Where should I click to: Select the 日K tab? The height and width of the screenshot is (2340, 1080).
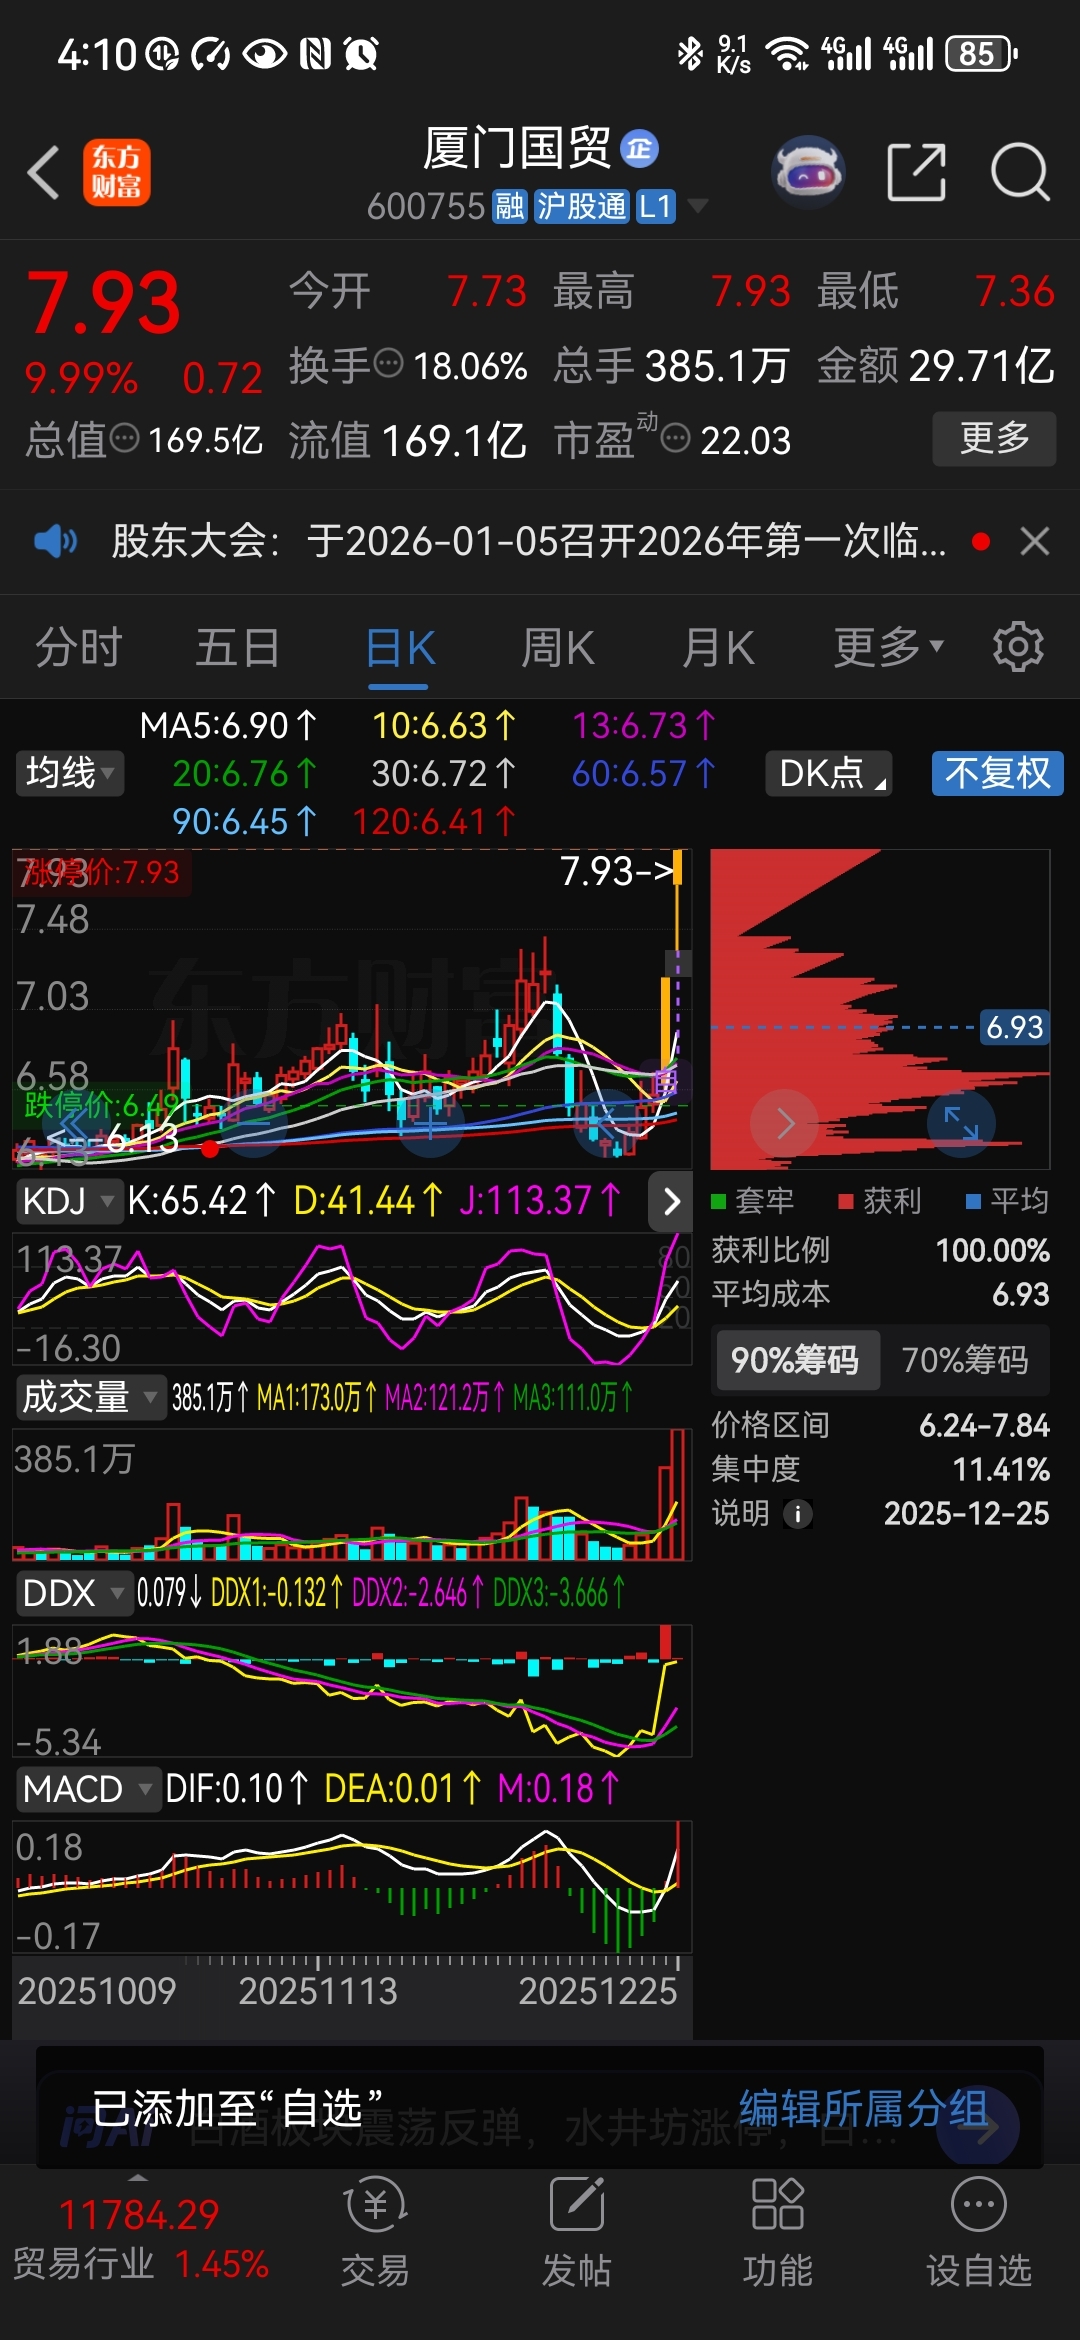(399, 648)
